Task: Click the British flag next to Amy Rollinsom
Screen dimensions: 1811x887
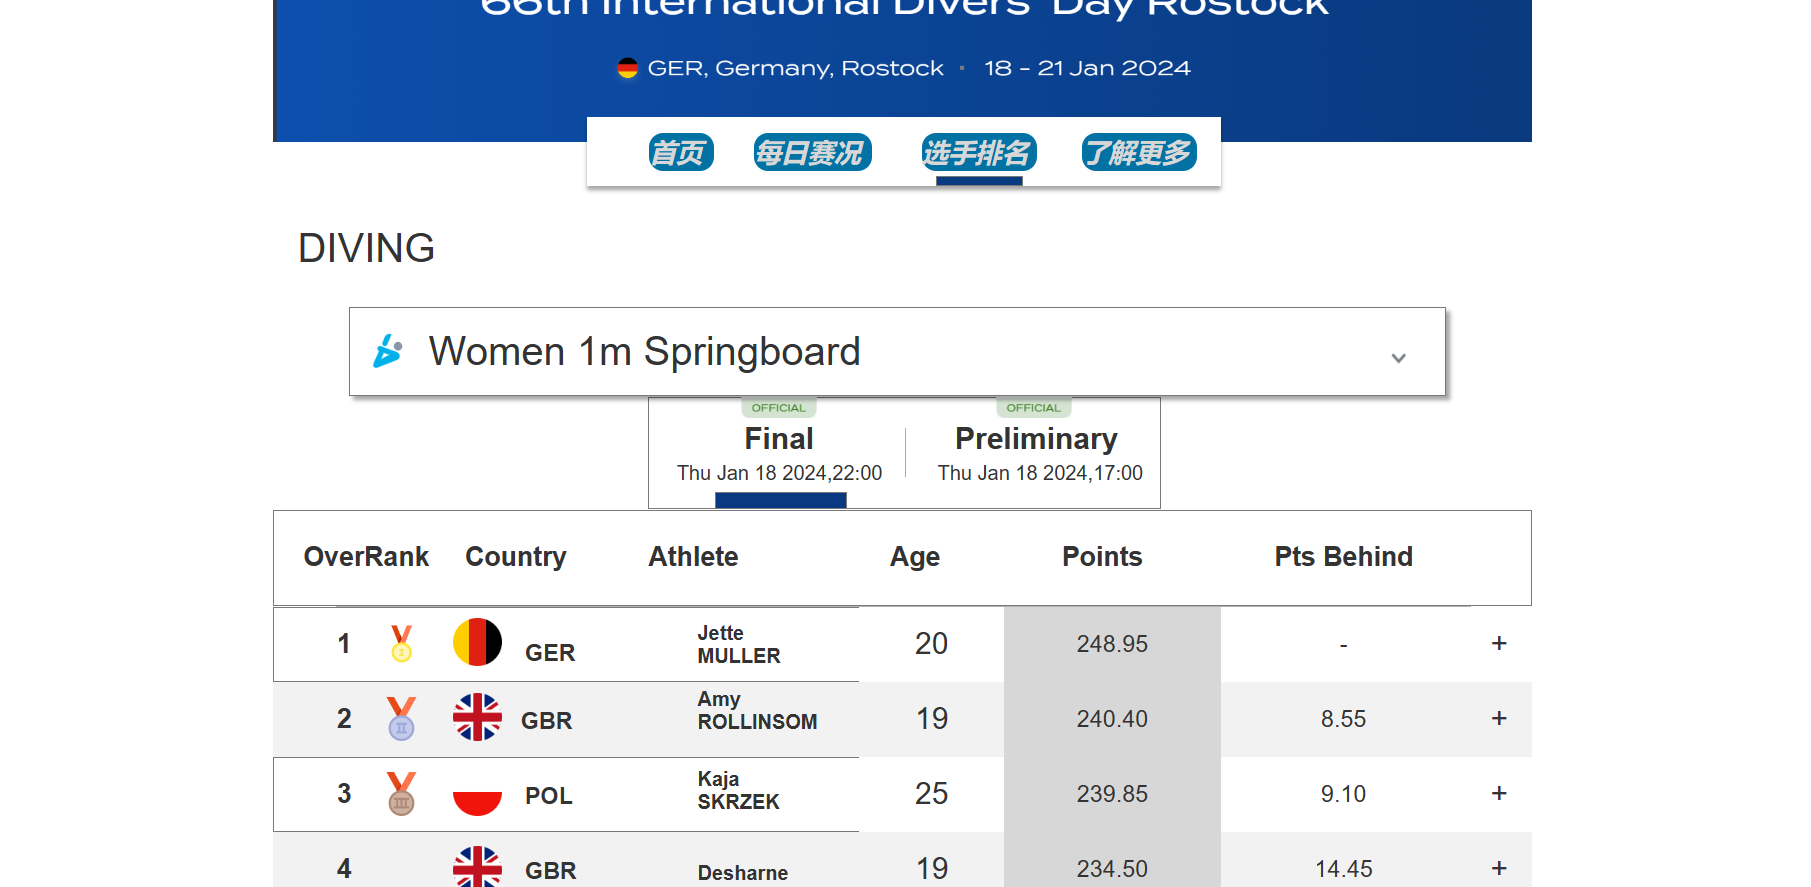Action: coord(477,717)
